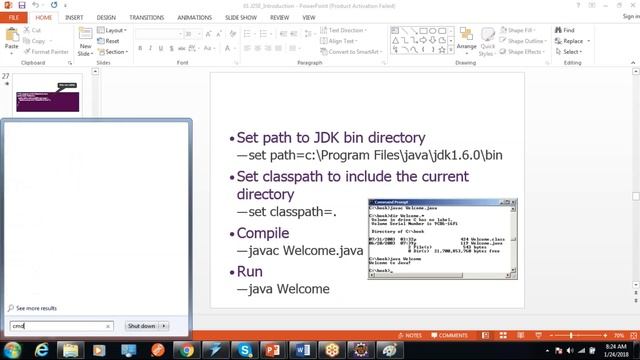This screenshot has width=640, height=360.
Task: Toggle the NOTES pane
Action: click(409, 336)
